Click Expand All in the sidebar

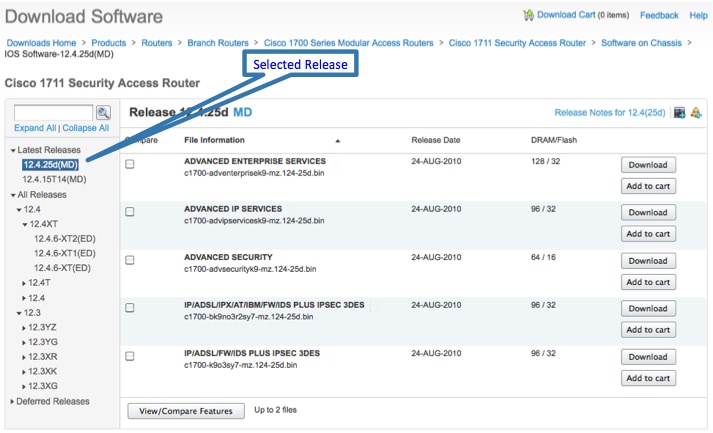click(x=35, y=128)
